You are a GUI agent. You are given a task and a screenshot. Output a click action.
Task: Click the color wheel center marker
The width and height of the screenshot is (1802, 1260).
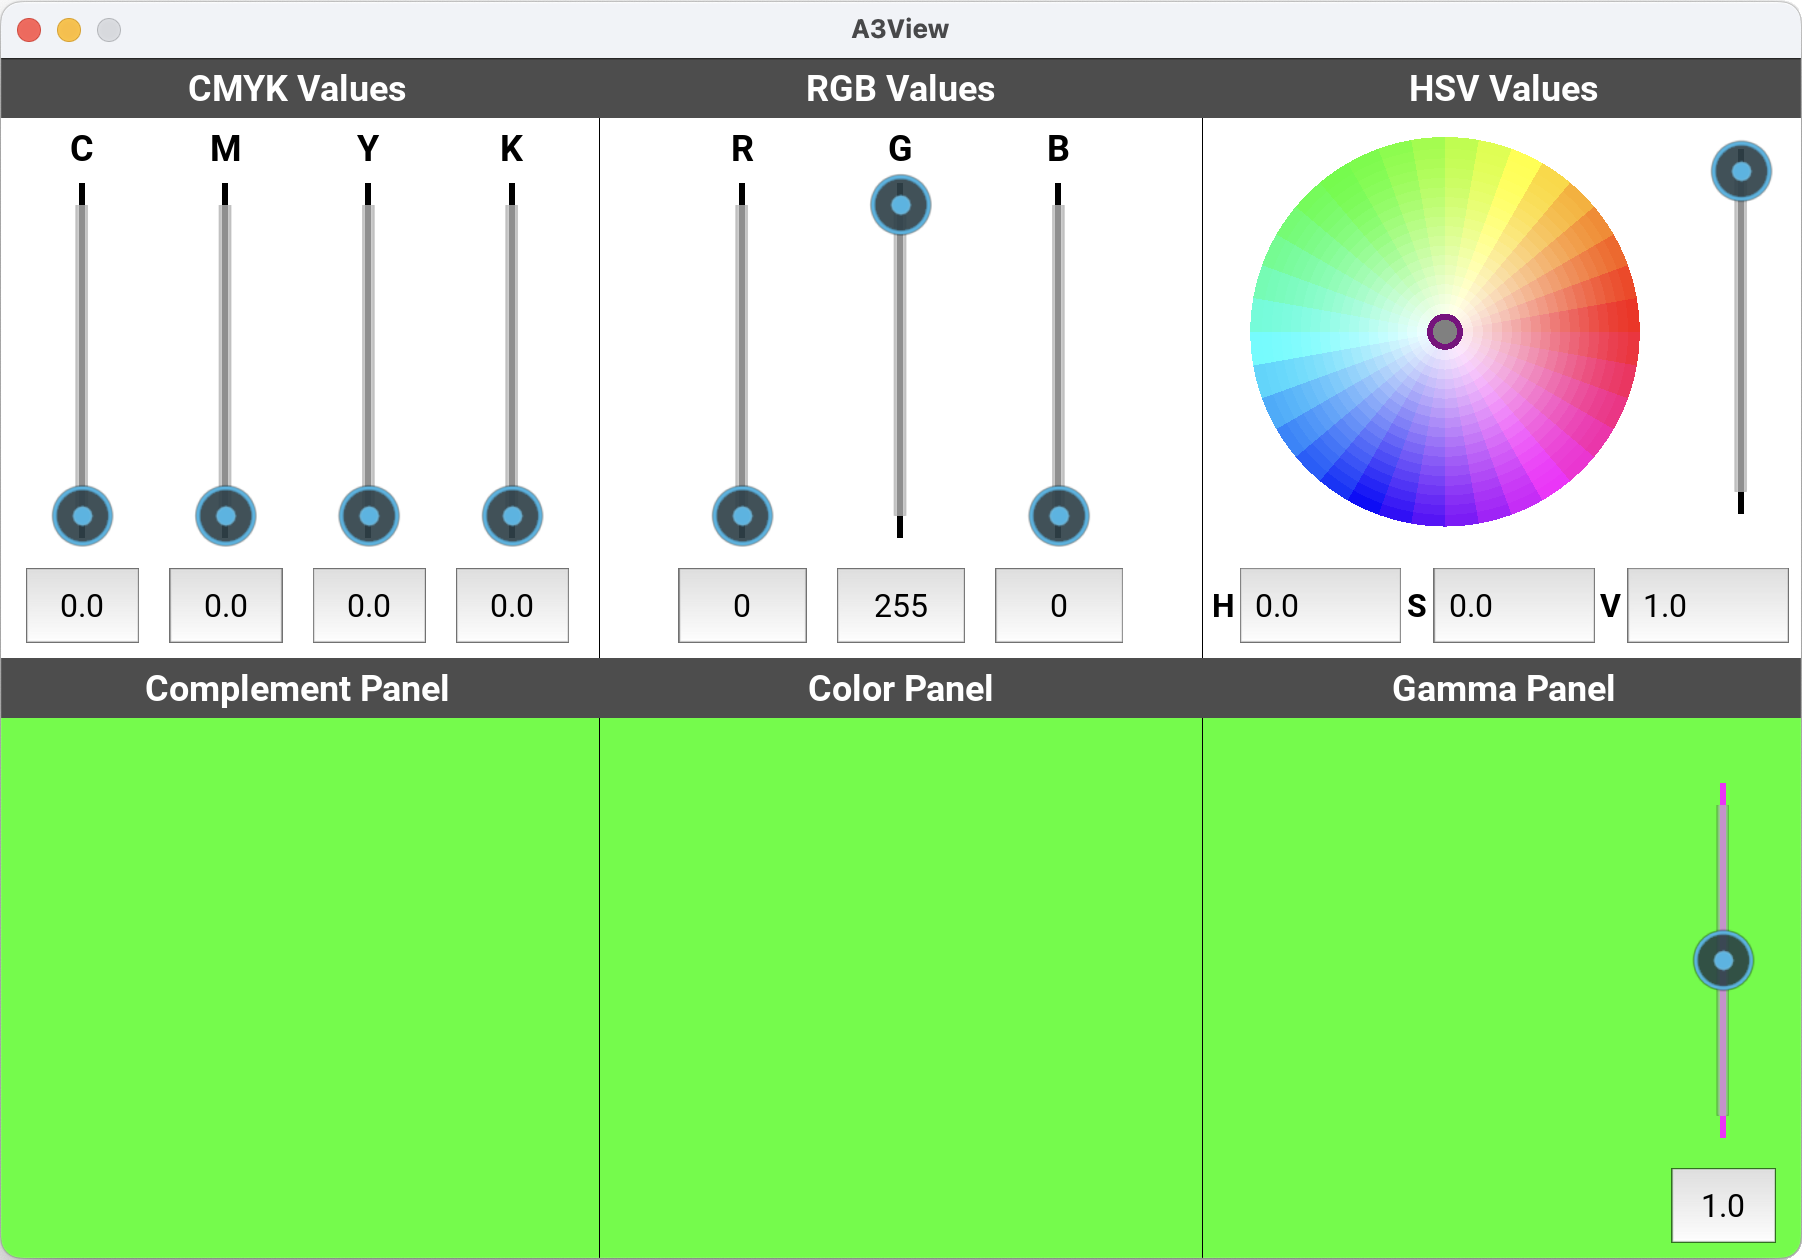pos(1444,331)
